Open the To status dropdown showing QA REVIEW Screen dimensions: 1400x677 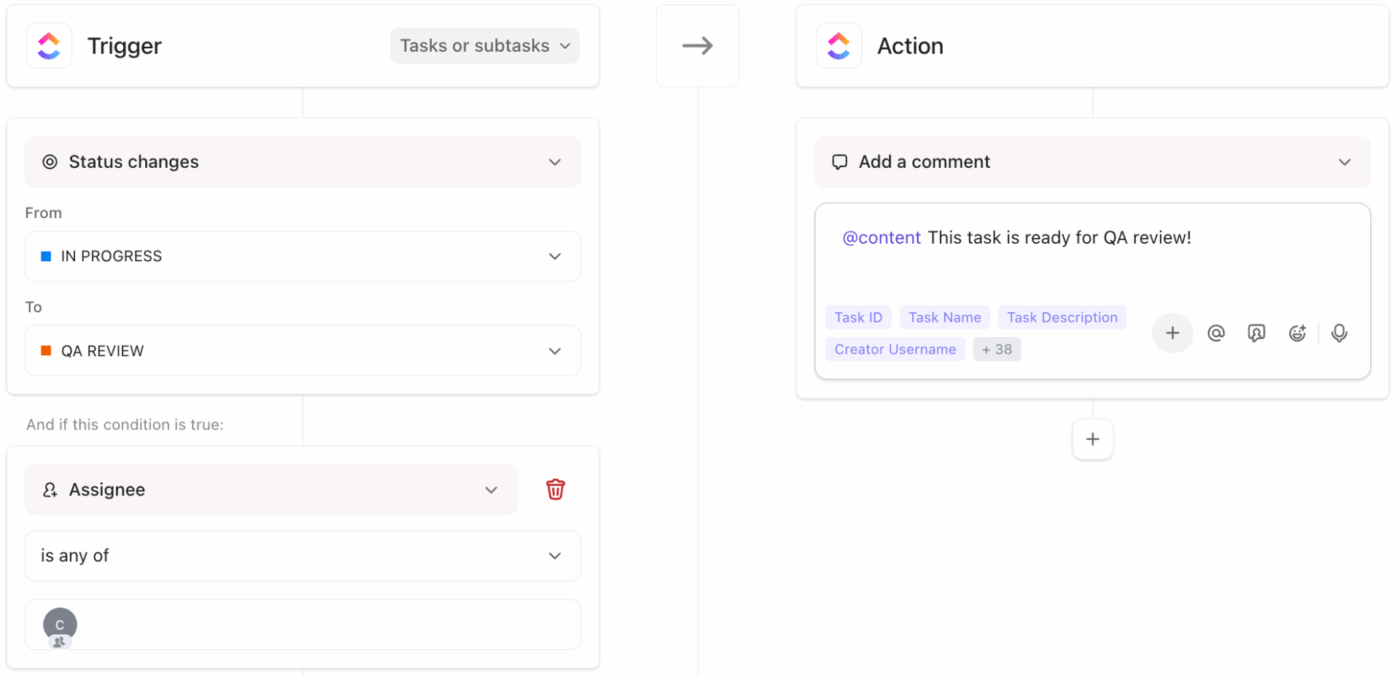click(x=555, y=351)
